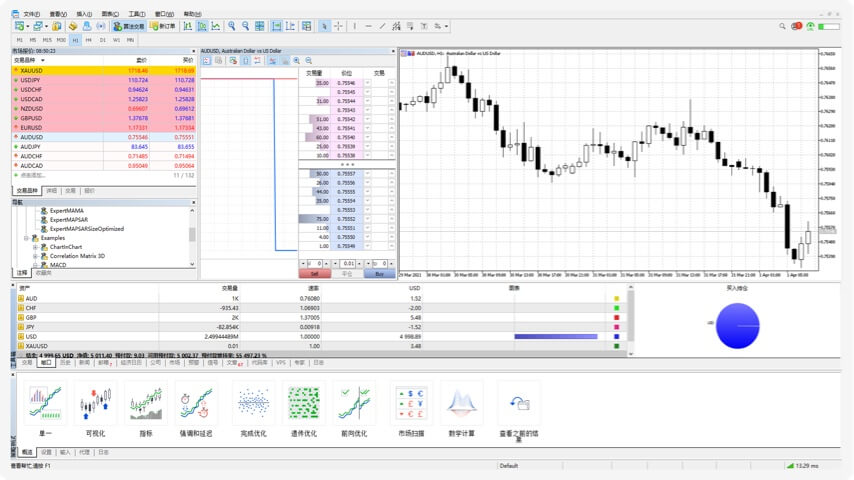Switch to the M15 timeframe button
The width and height of the screenshot is (854, 480).
46,39
